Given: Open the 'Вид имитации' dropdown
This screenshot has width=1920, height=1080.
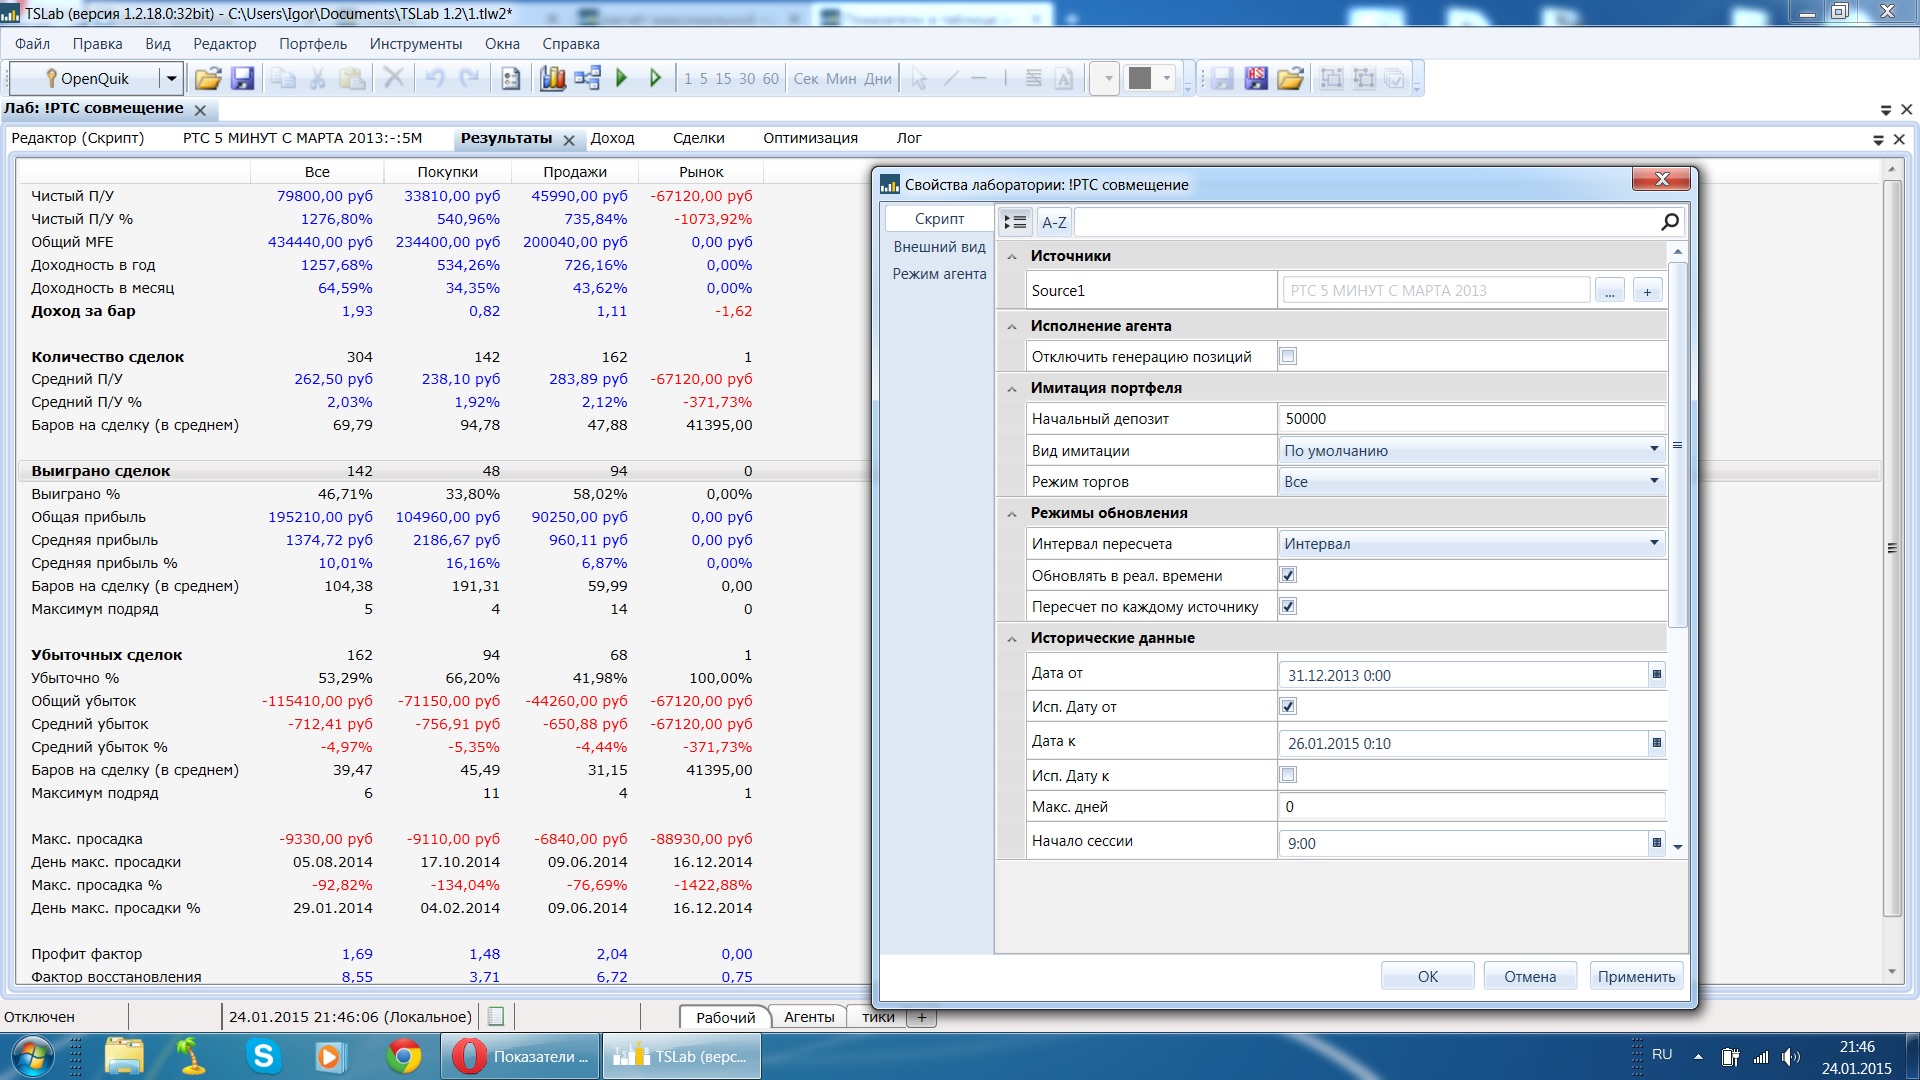Looking at the screenshot, I should (x=1654, y=450).
